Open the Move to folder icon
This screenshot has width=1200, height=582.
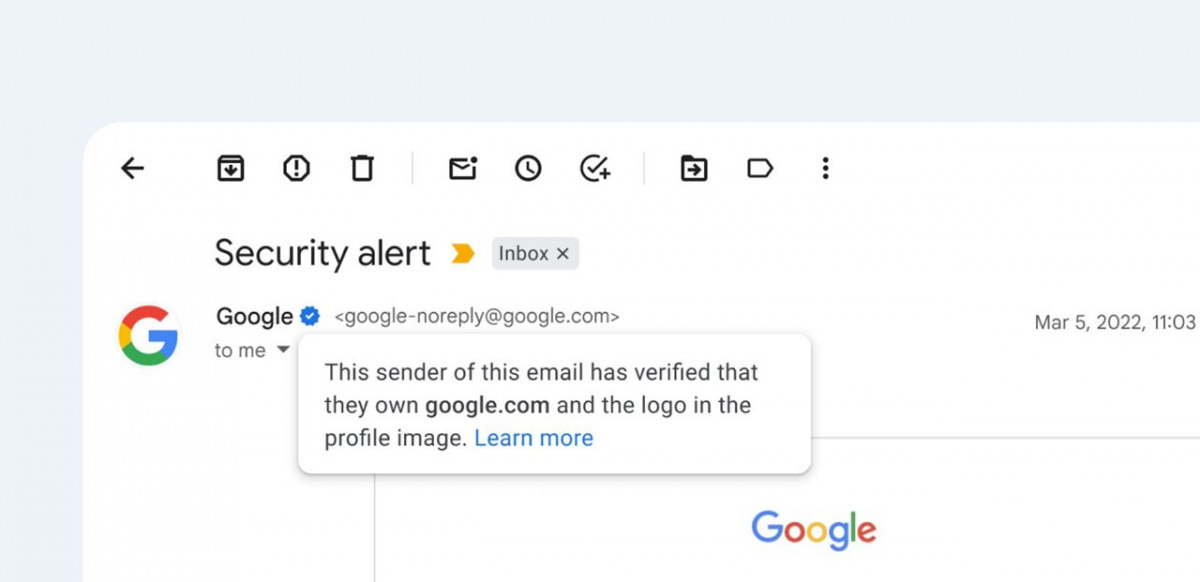(x=693, y=168)
